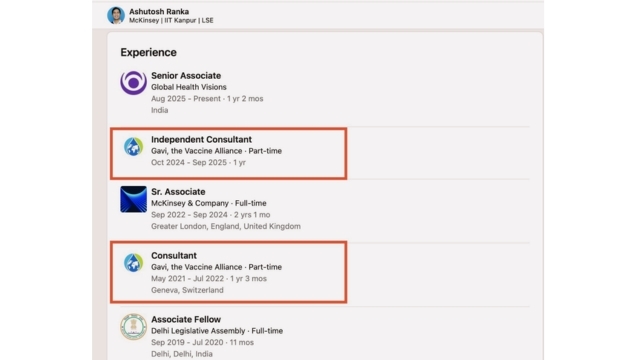Select text 'May 2021 – Jul 2022 · 1 yr 3 mos'

pyautogui.click(x=209, y=278)
